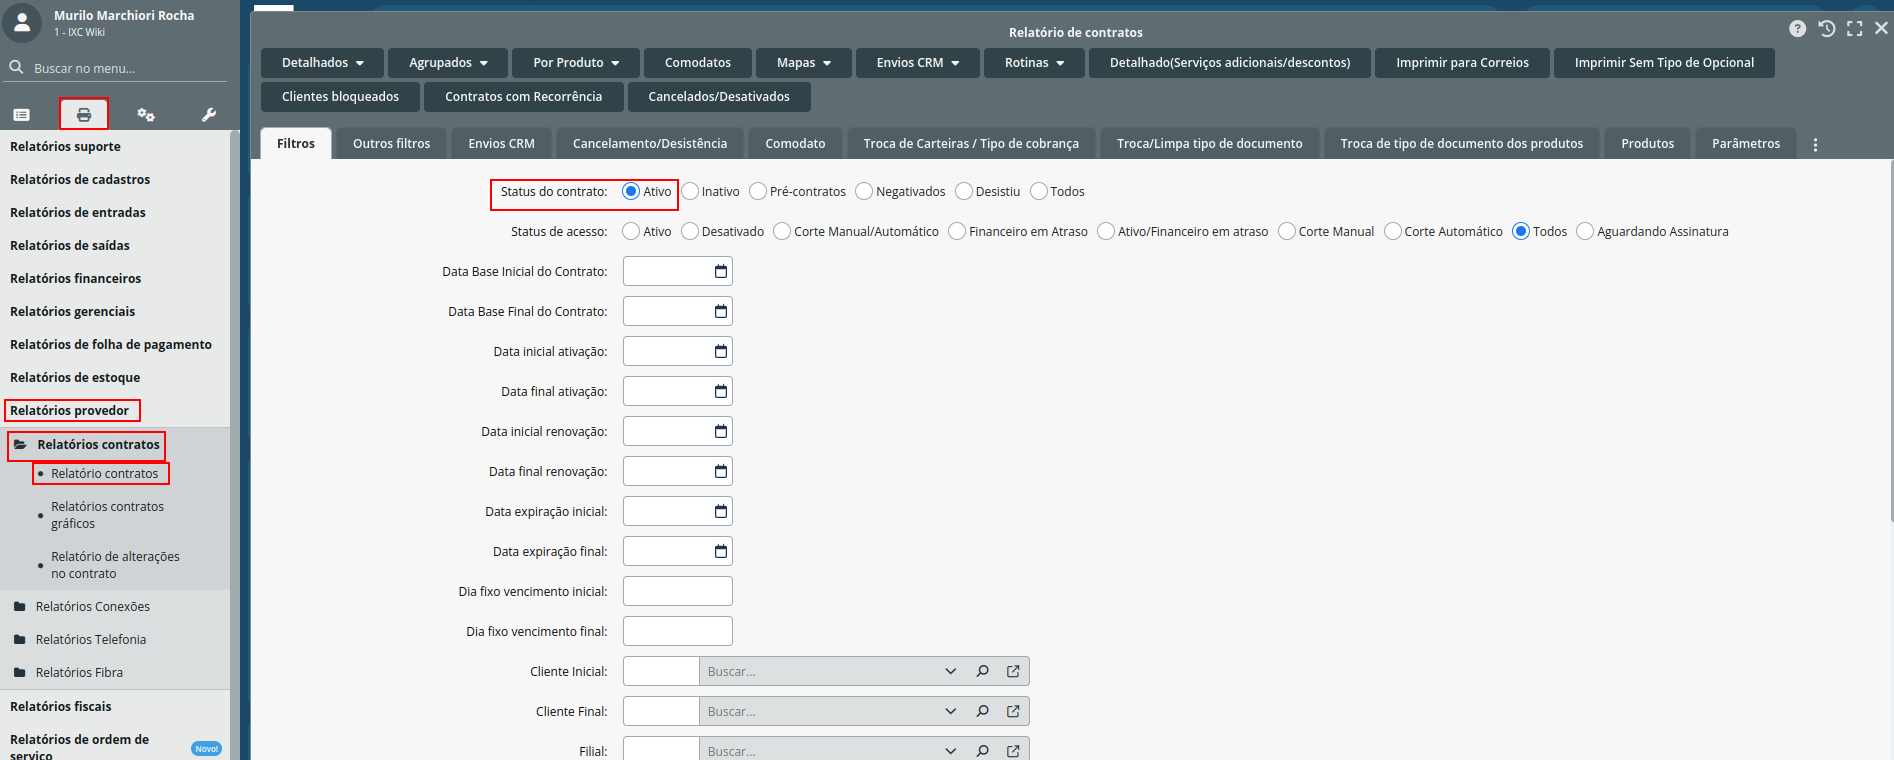Viewport: 1894px width, 760px height.
Task: Toggle fullscreen expand icon
Action: point(1855,29)
